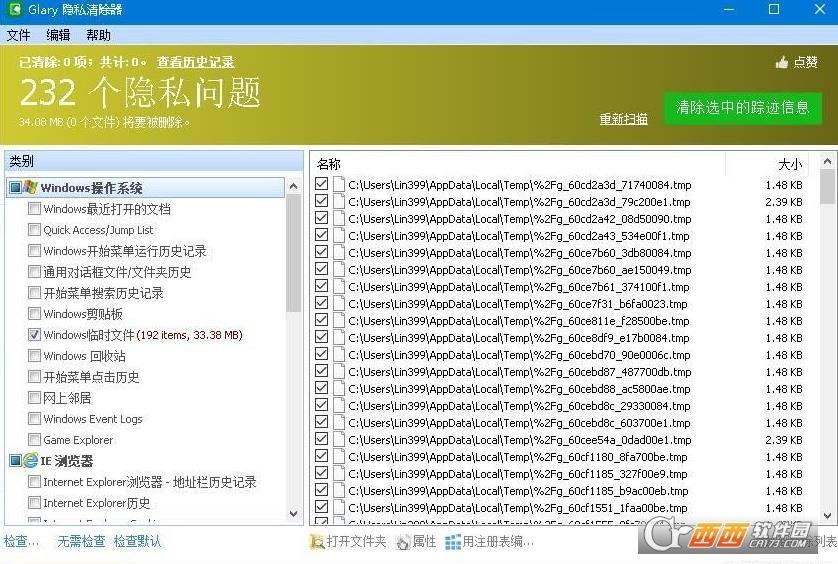Maximize the Glary window

[773, 9]
